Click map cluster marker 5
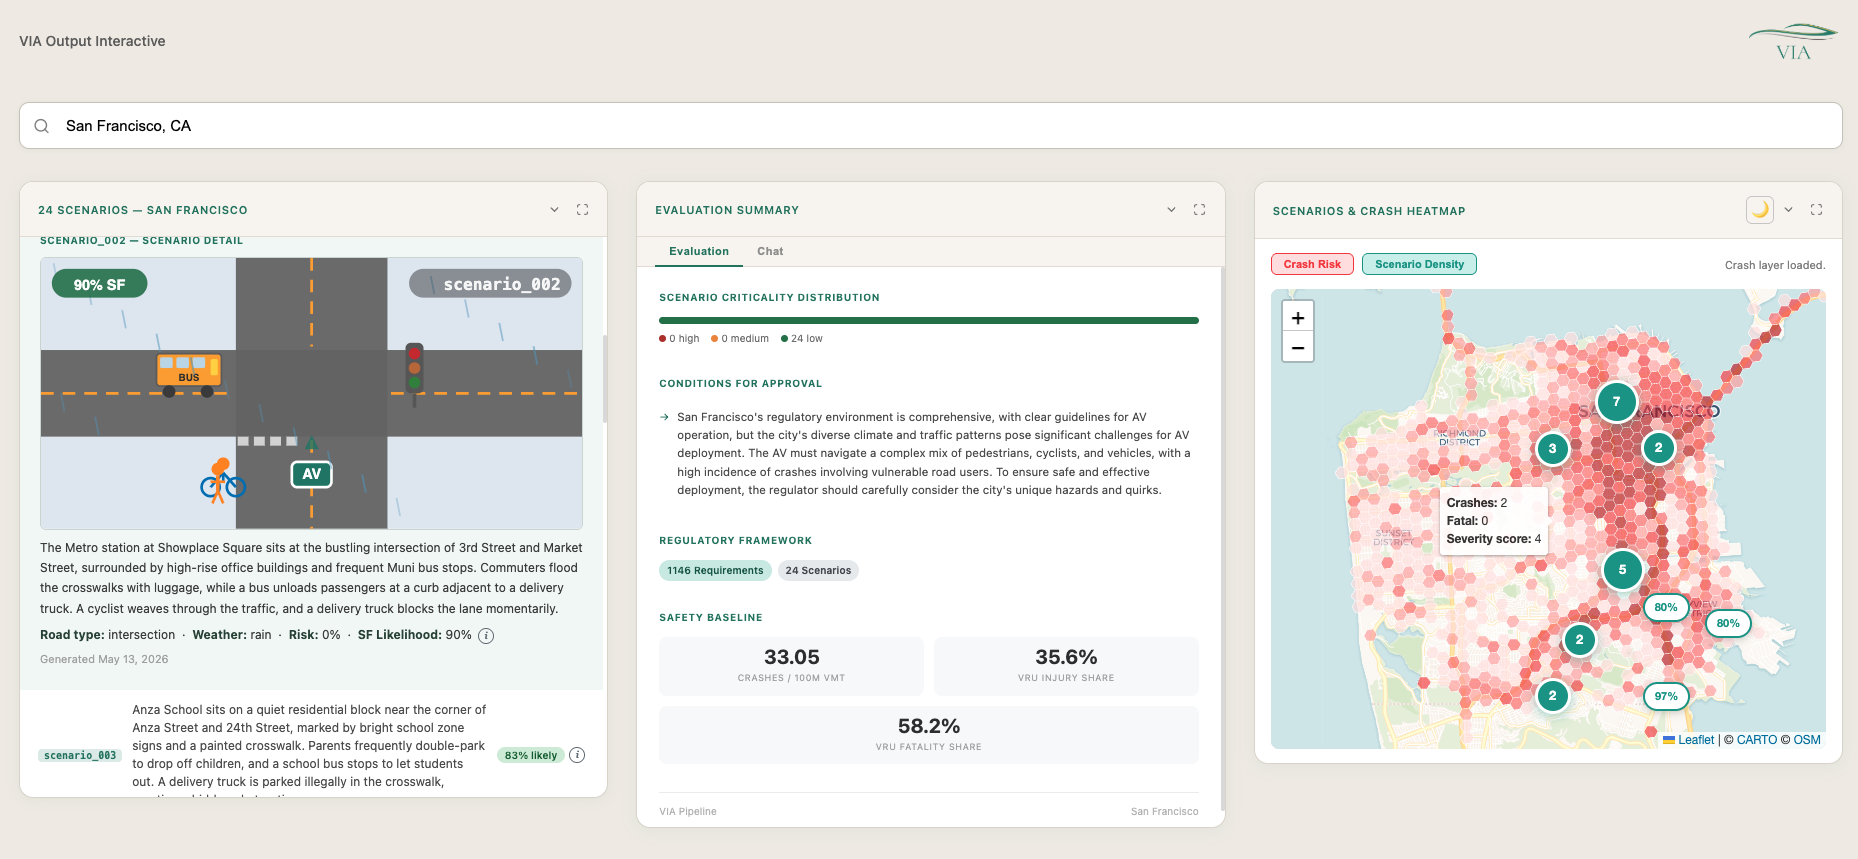The width and height of the screenshot is (1858, 859). pyautogui.click(x=1622, y=570)
